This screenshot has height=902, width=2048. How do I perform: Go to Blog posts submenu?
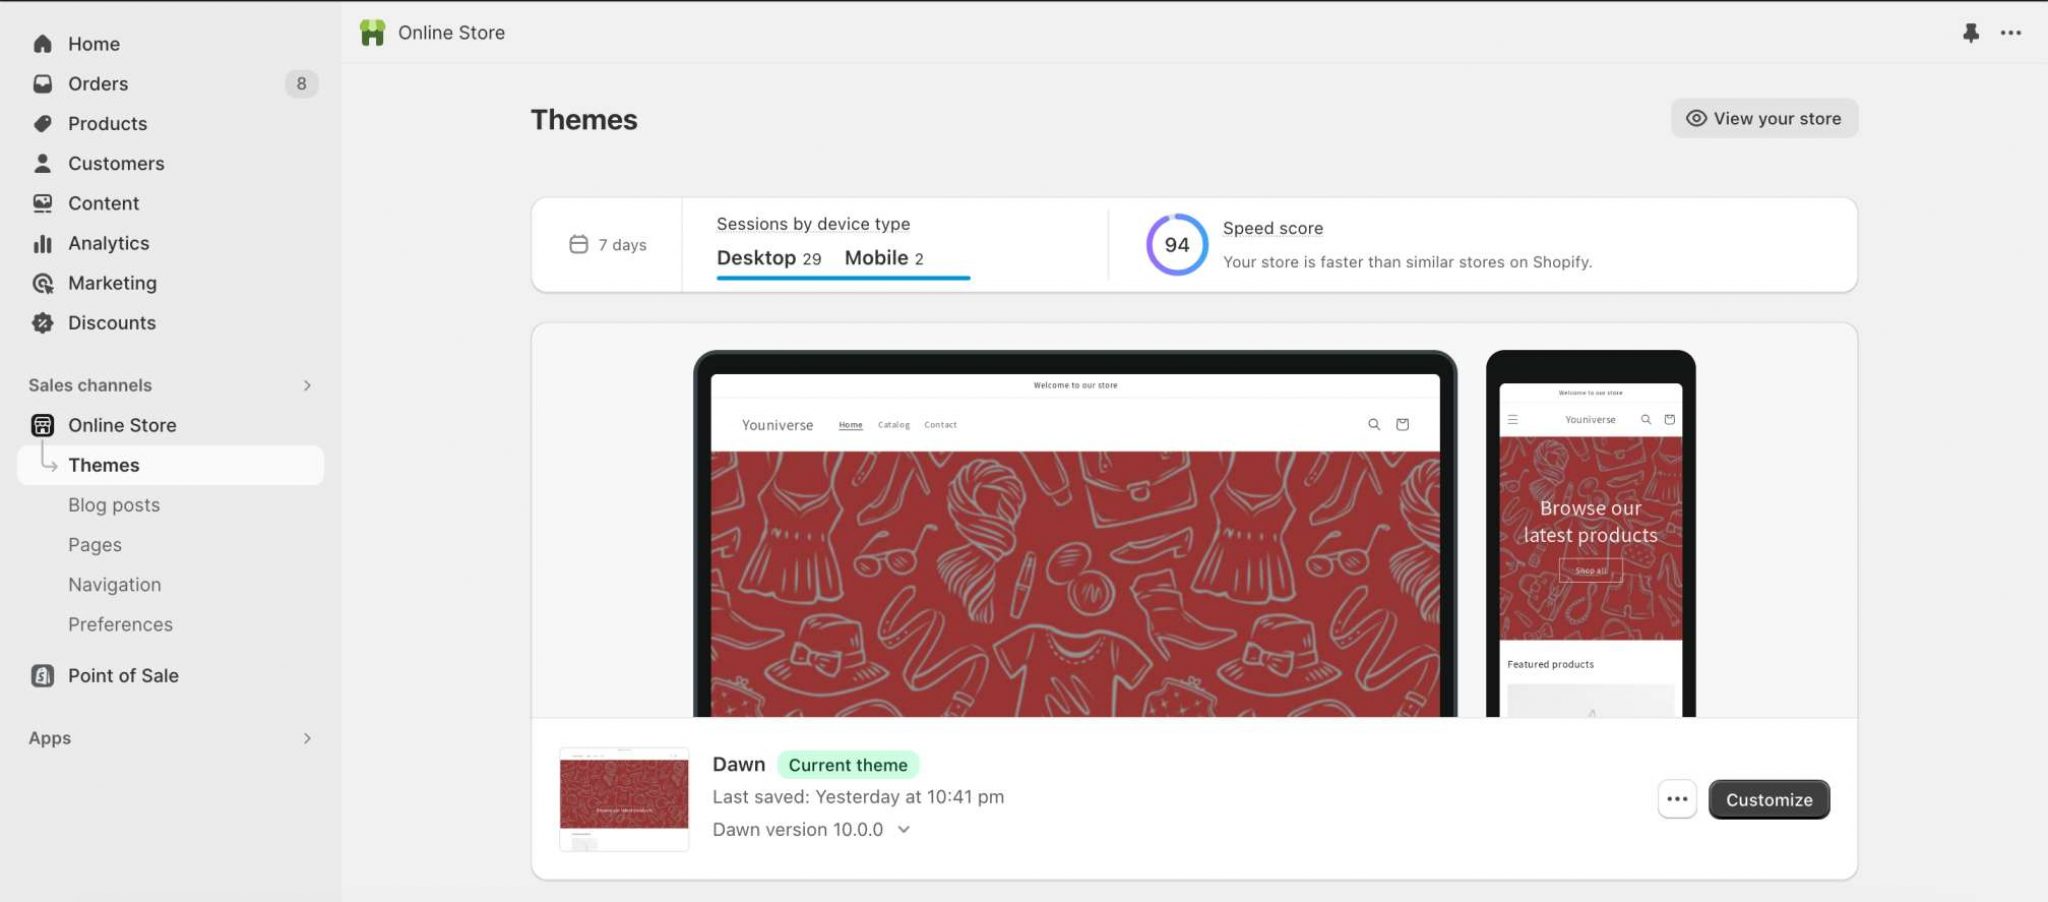point(114,505)
